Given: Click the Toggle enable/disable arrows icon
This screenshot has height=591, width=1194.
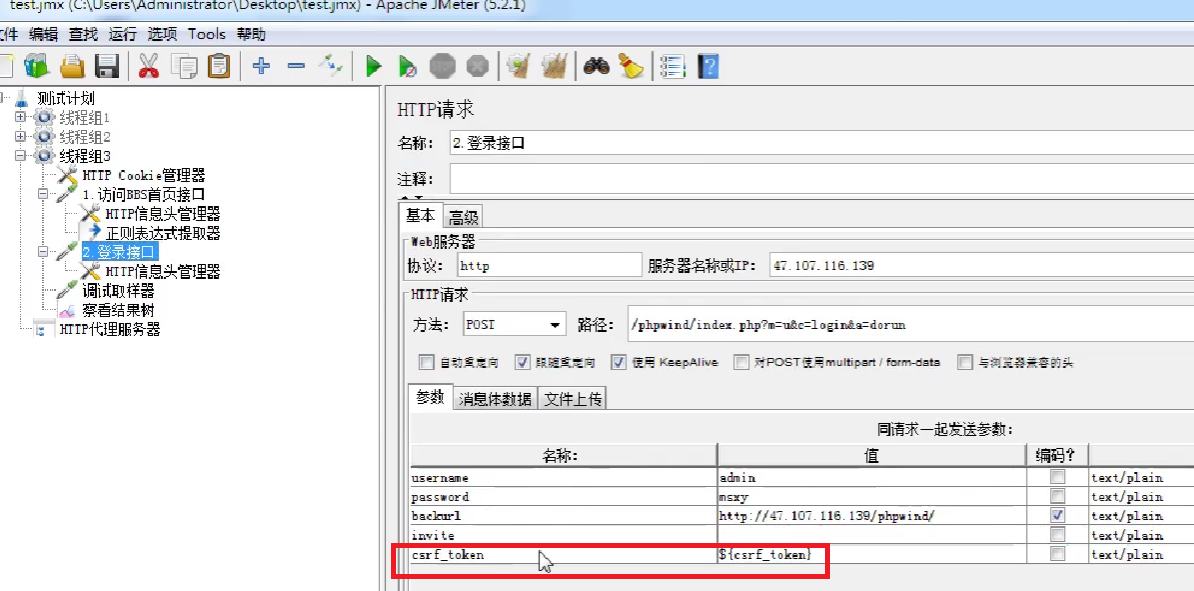Looking at the screenshot, I should (x=331, y=66).
